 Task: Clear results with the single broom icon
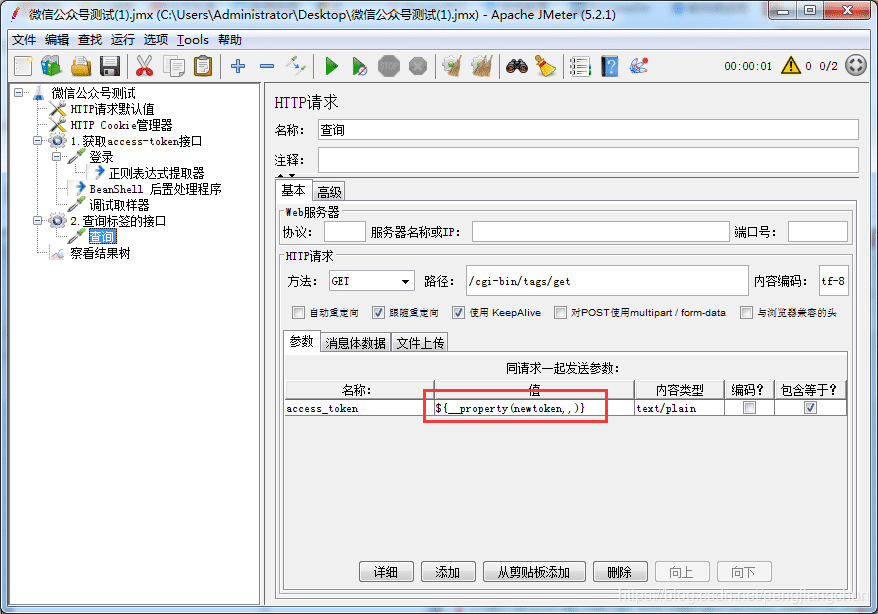point(452,66)
